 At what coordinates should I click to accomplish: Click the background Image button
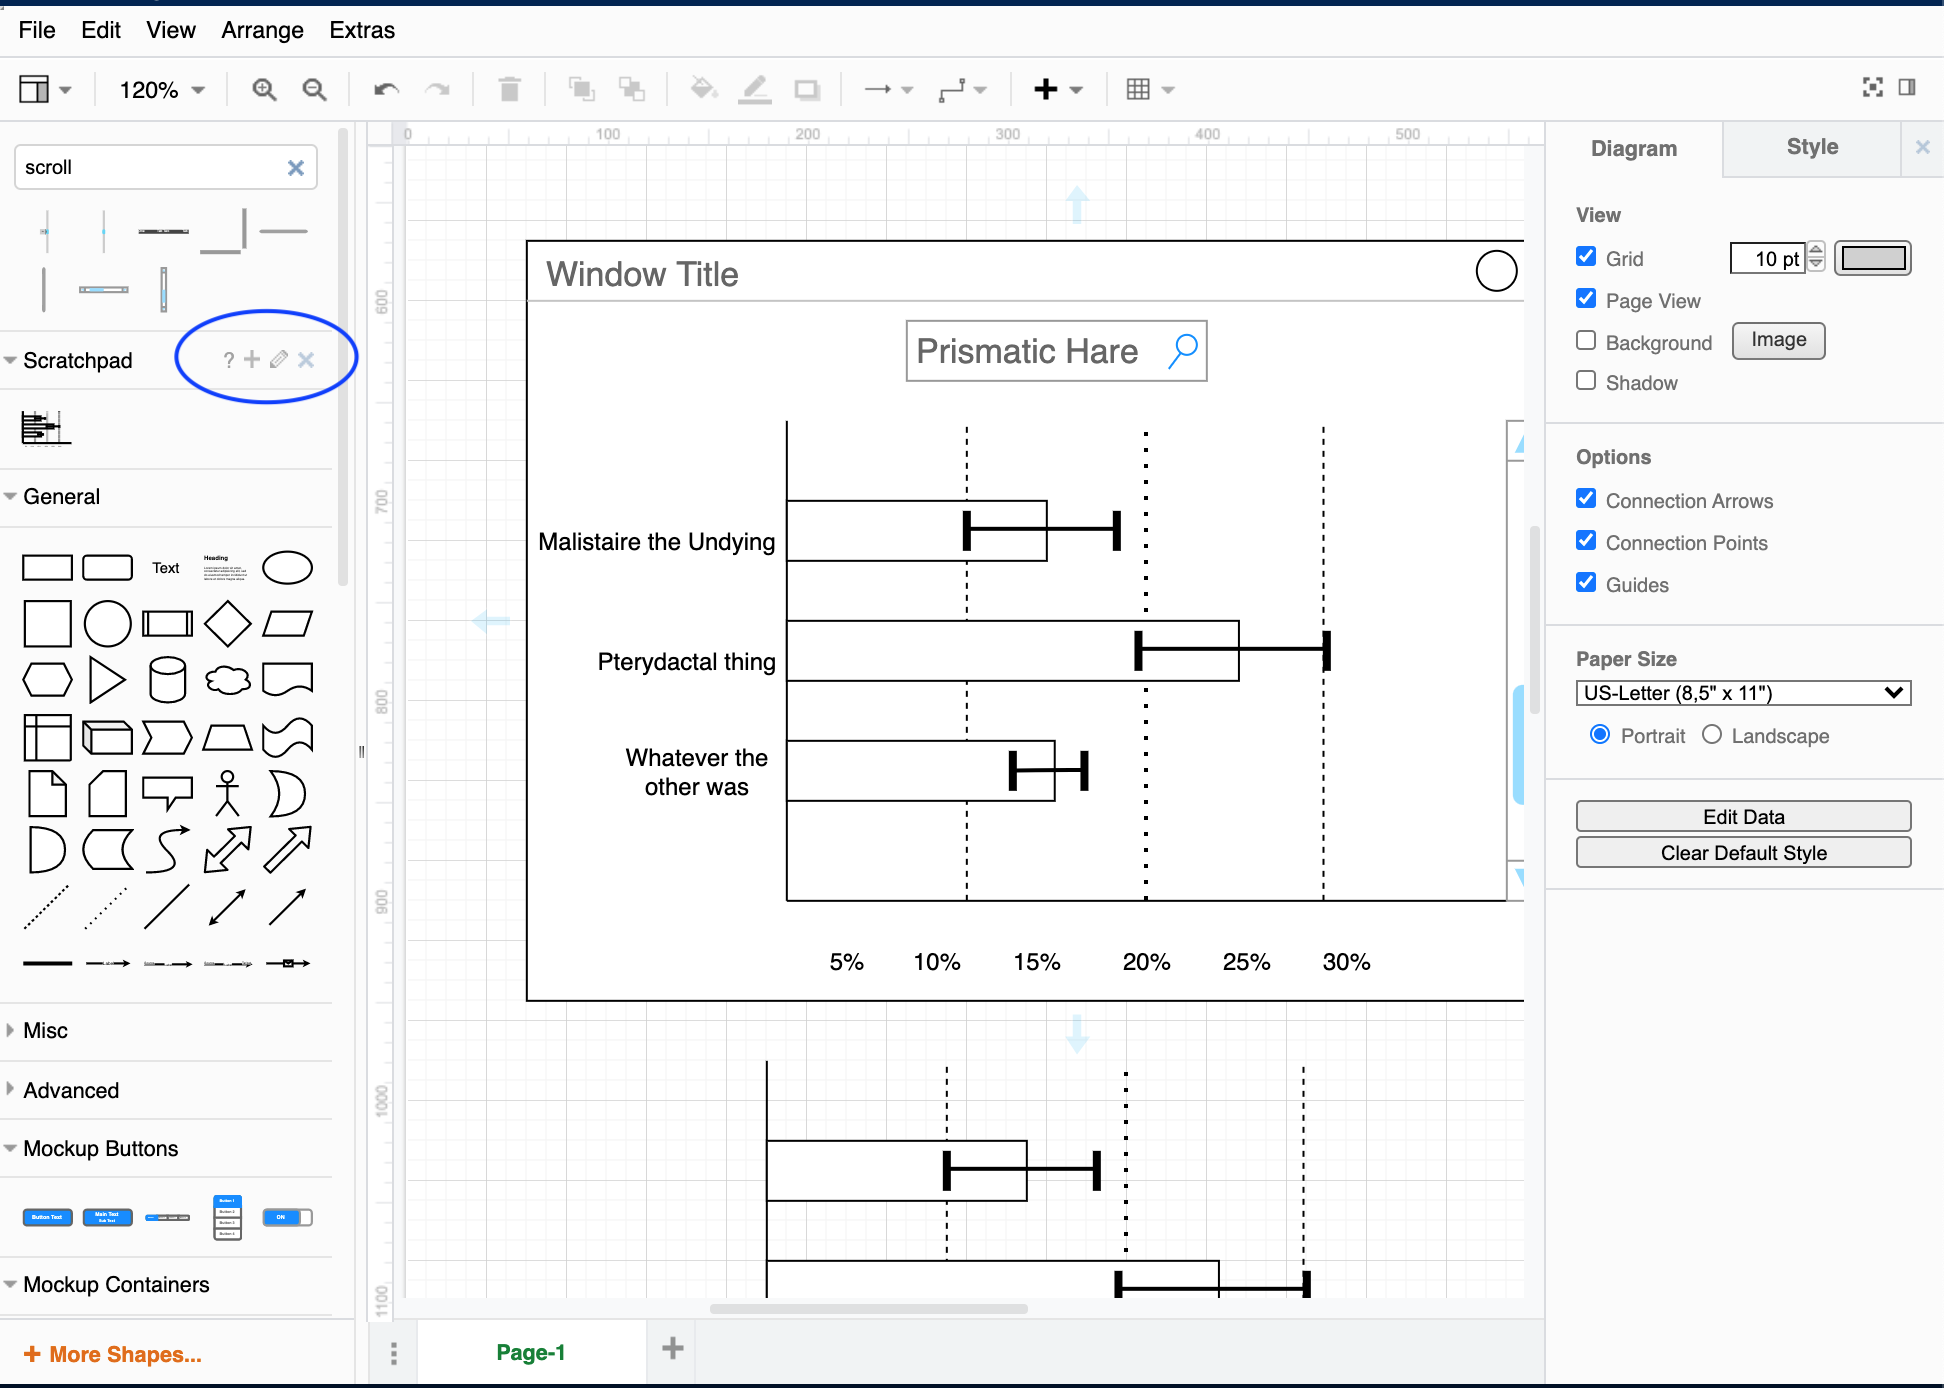coord(1778,340)
